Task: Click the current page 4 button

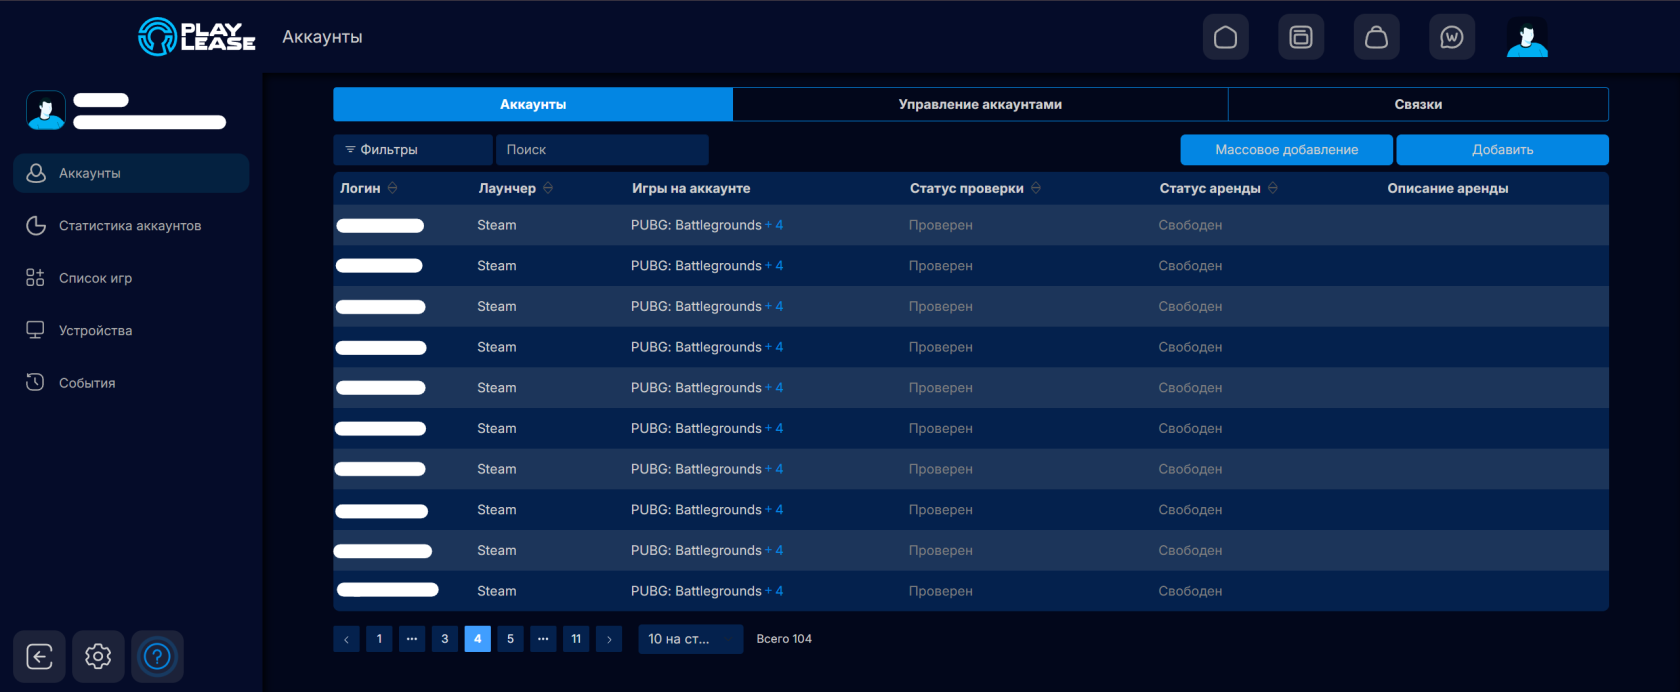Action: [478, 639]
